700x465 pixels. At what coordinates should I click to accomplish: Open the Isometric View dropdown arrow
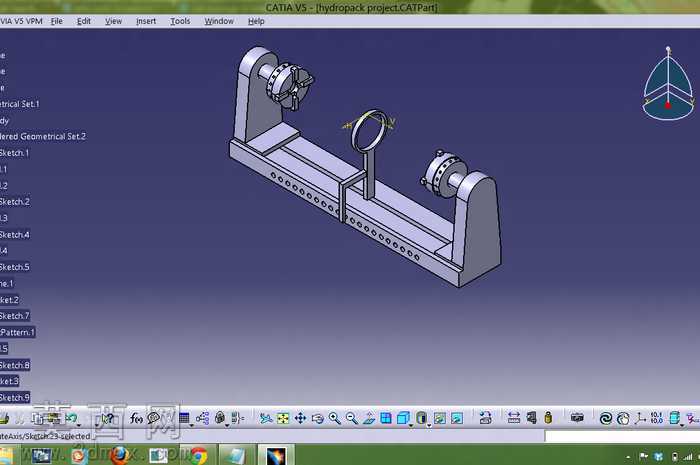pos(411,425)
